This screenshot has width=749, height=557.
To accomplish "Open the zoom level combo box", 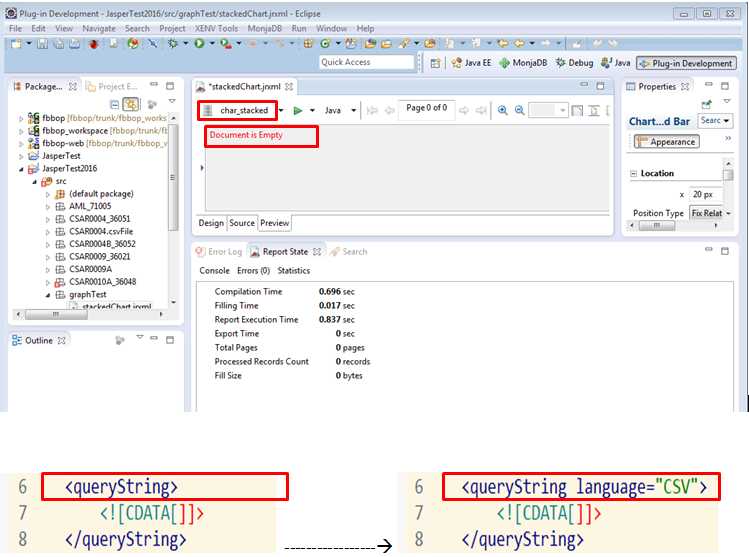I will [x=548, y=111].
